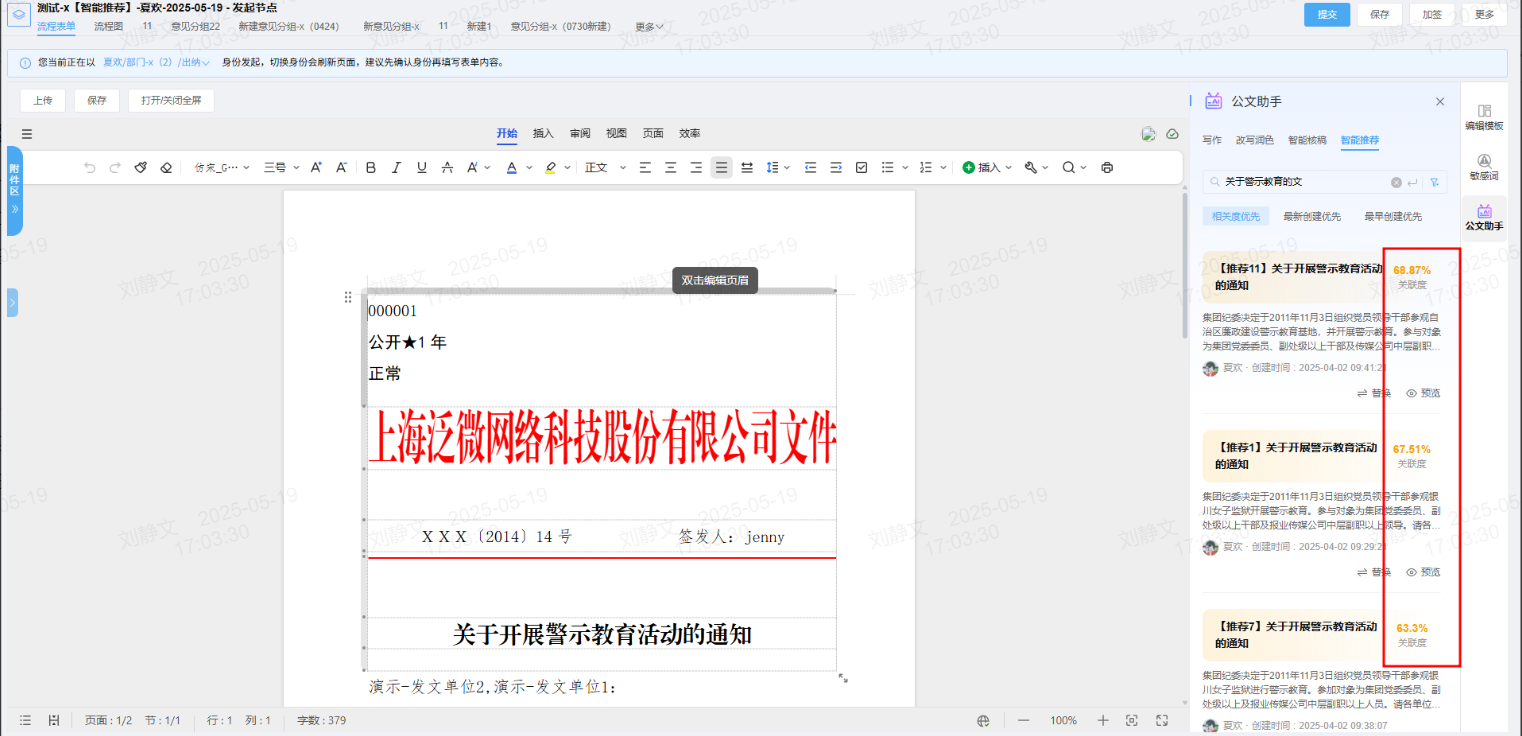The width and height of the screenshot is (1522, 736).
Task: Open the 敏感词 sidebar panel
Action: (1484, 166)
